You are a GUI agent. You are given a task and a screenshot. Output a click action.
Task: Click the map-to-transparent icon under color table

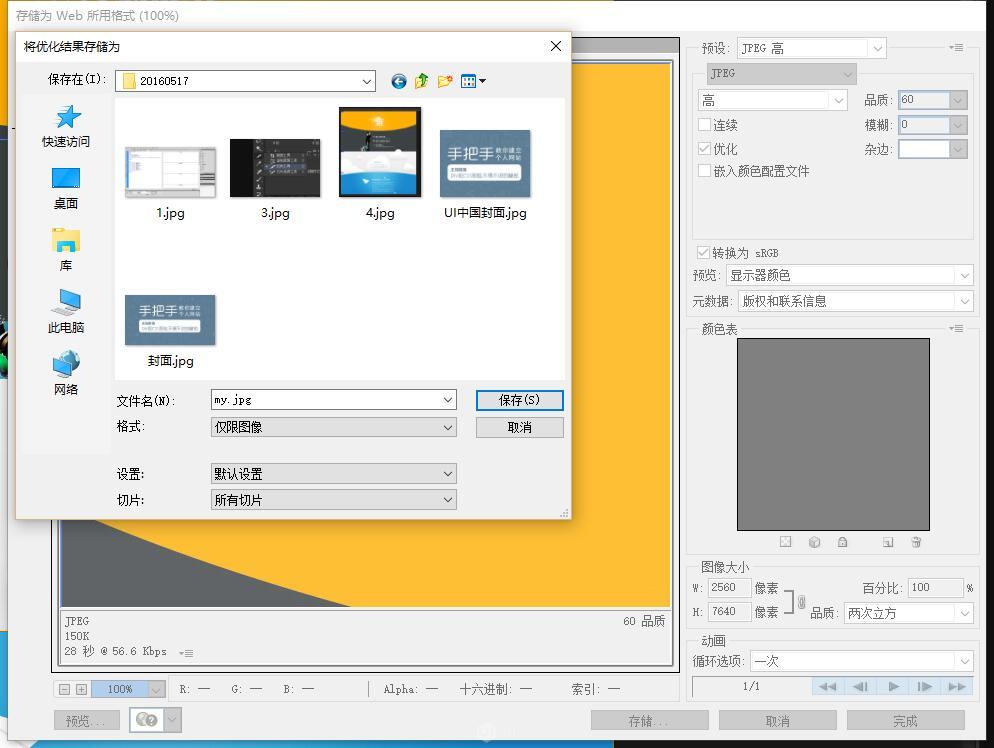tap(785, 542)
